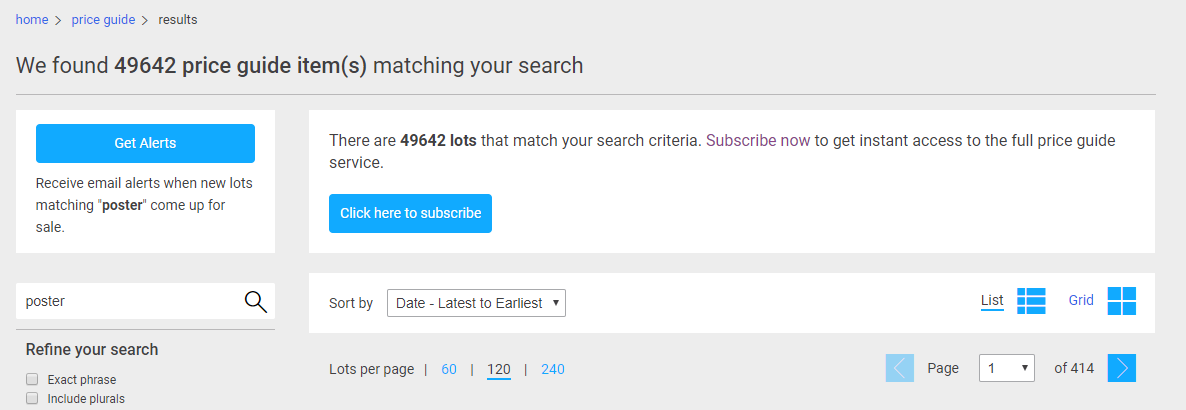This screenshot has width=1186, height=410.
Task: Tick the Include plurals checkbox
Action: point(32,399)
